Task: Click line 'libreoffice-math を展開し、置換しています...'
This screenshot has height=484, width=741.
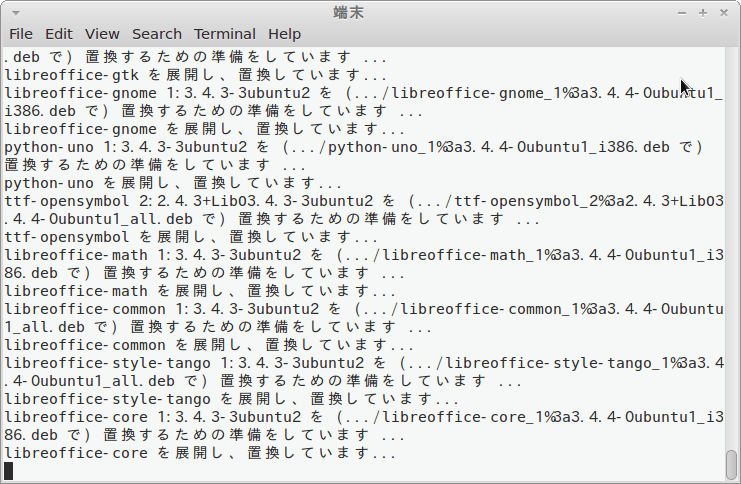Action: coord(200,291)
